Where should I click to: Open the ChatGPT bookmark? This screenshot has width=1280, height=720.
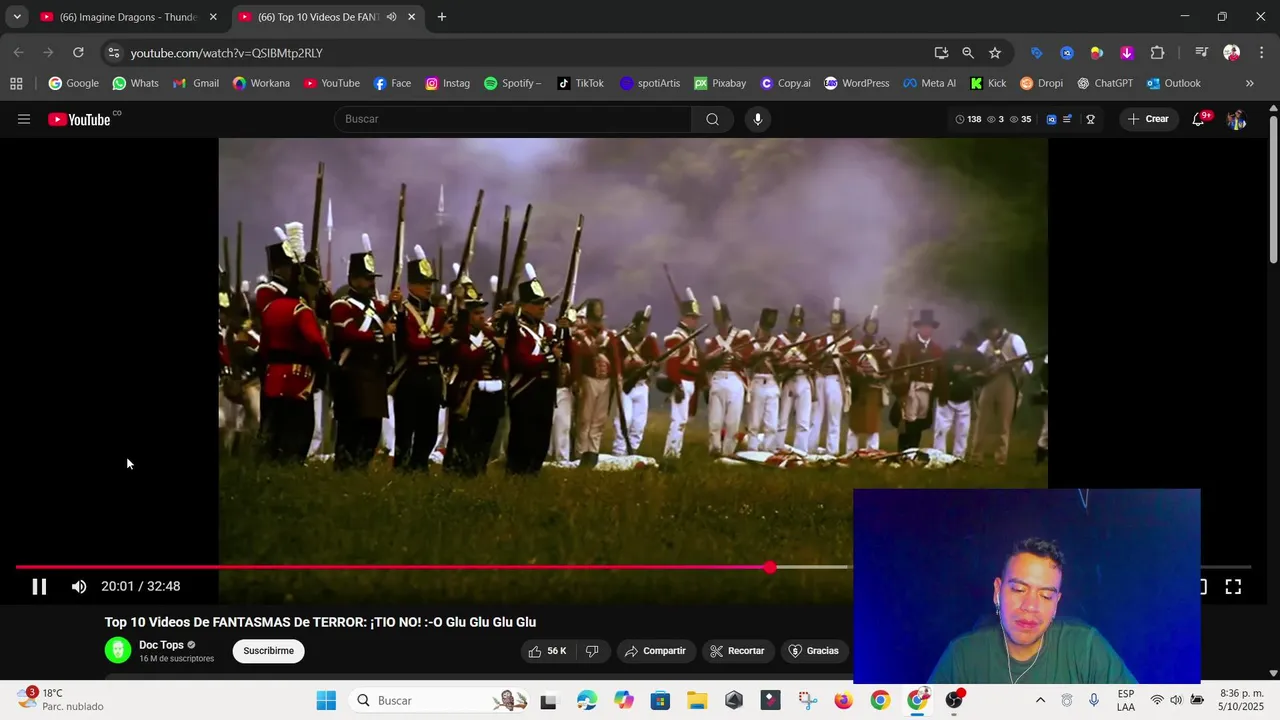[x=1105, y=83]
